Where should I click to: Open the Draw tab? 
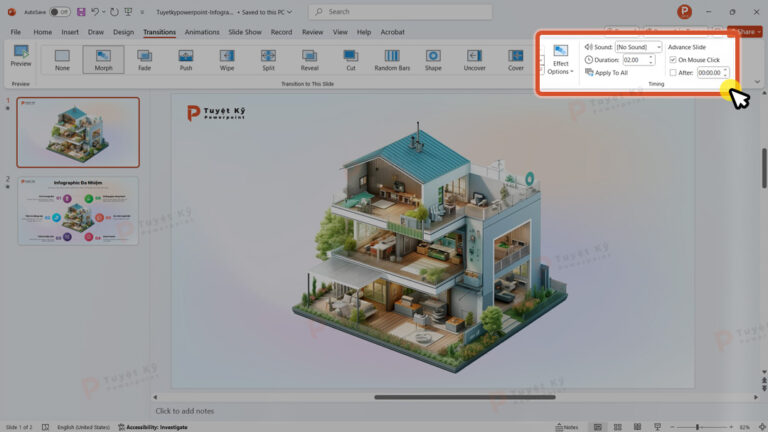pyautogui.click(x=96, y=32)
